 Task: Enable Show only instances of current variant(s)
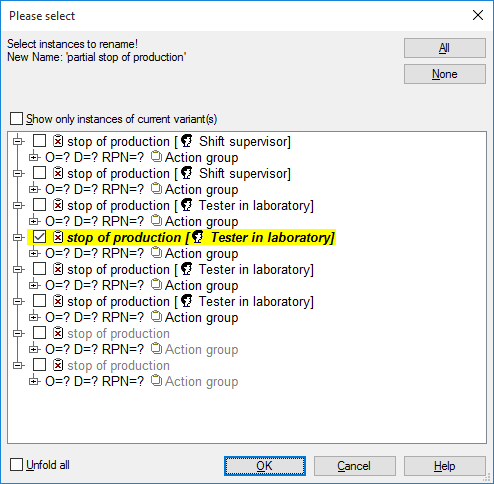[16, 119]
